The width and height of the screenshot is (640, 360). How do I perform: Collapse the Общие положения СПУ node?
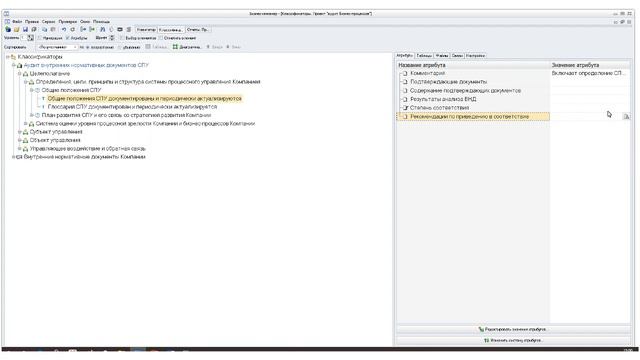[x=31, y=90]
